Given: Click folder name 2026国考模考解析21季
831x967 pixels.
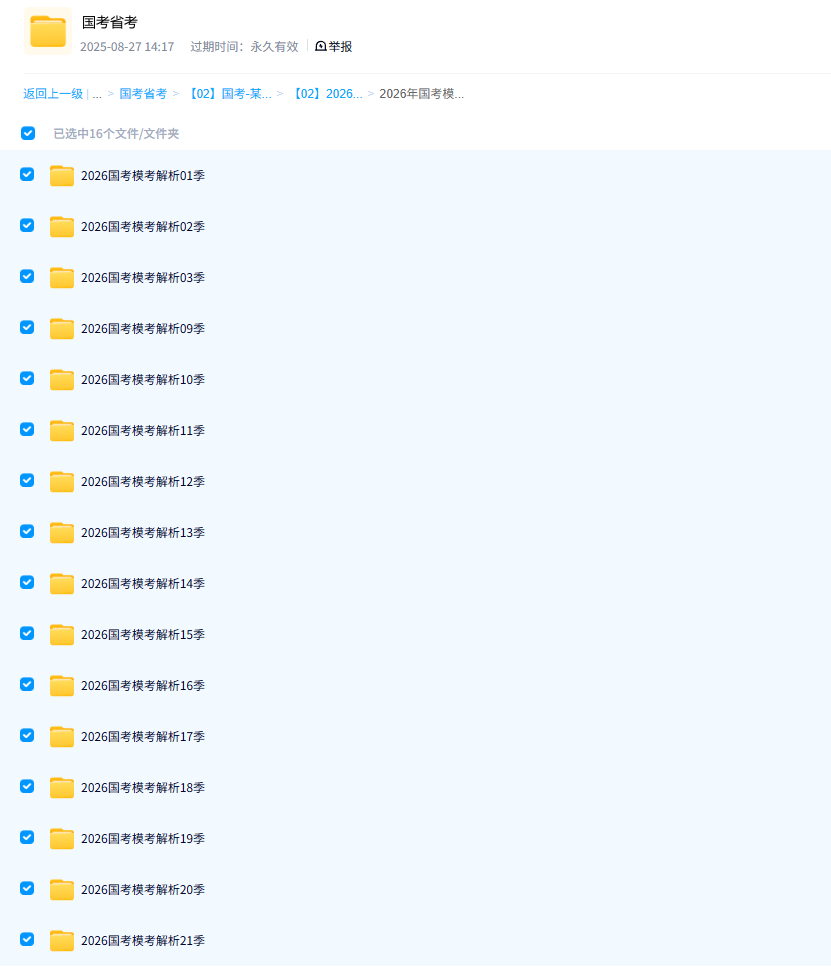Looking at the screenshot, I should point(143,940).
